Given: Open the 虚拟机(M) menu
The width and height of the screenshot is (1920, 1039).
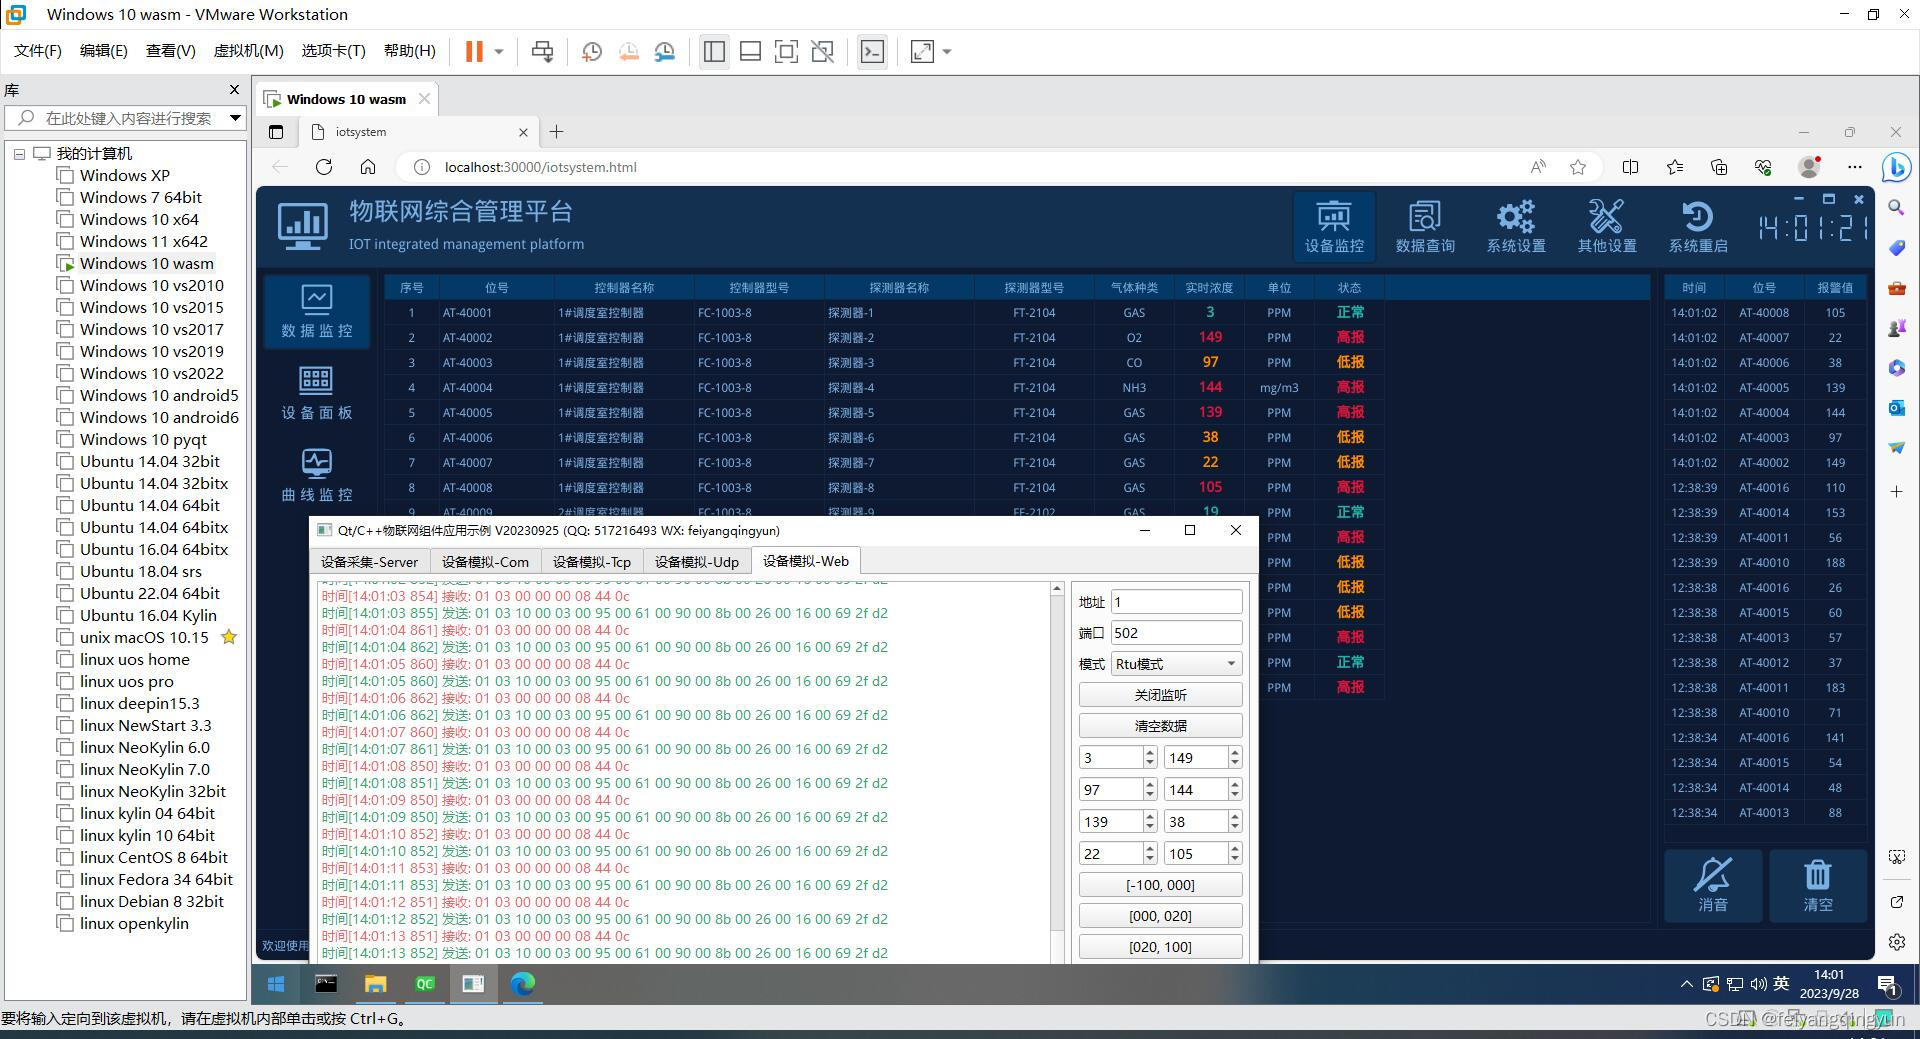Looking at the screenshot, I should pos(247,51).
